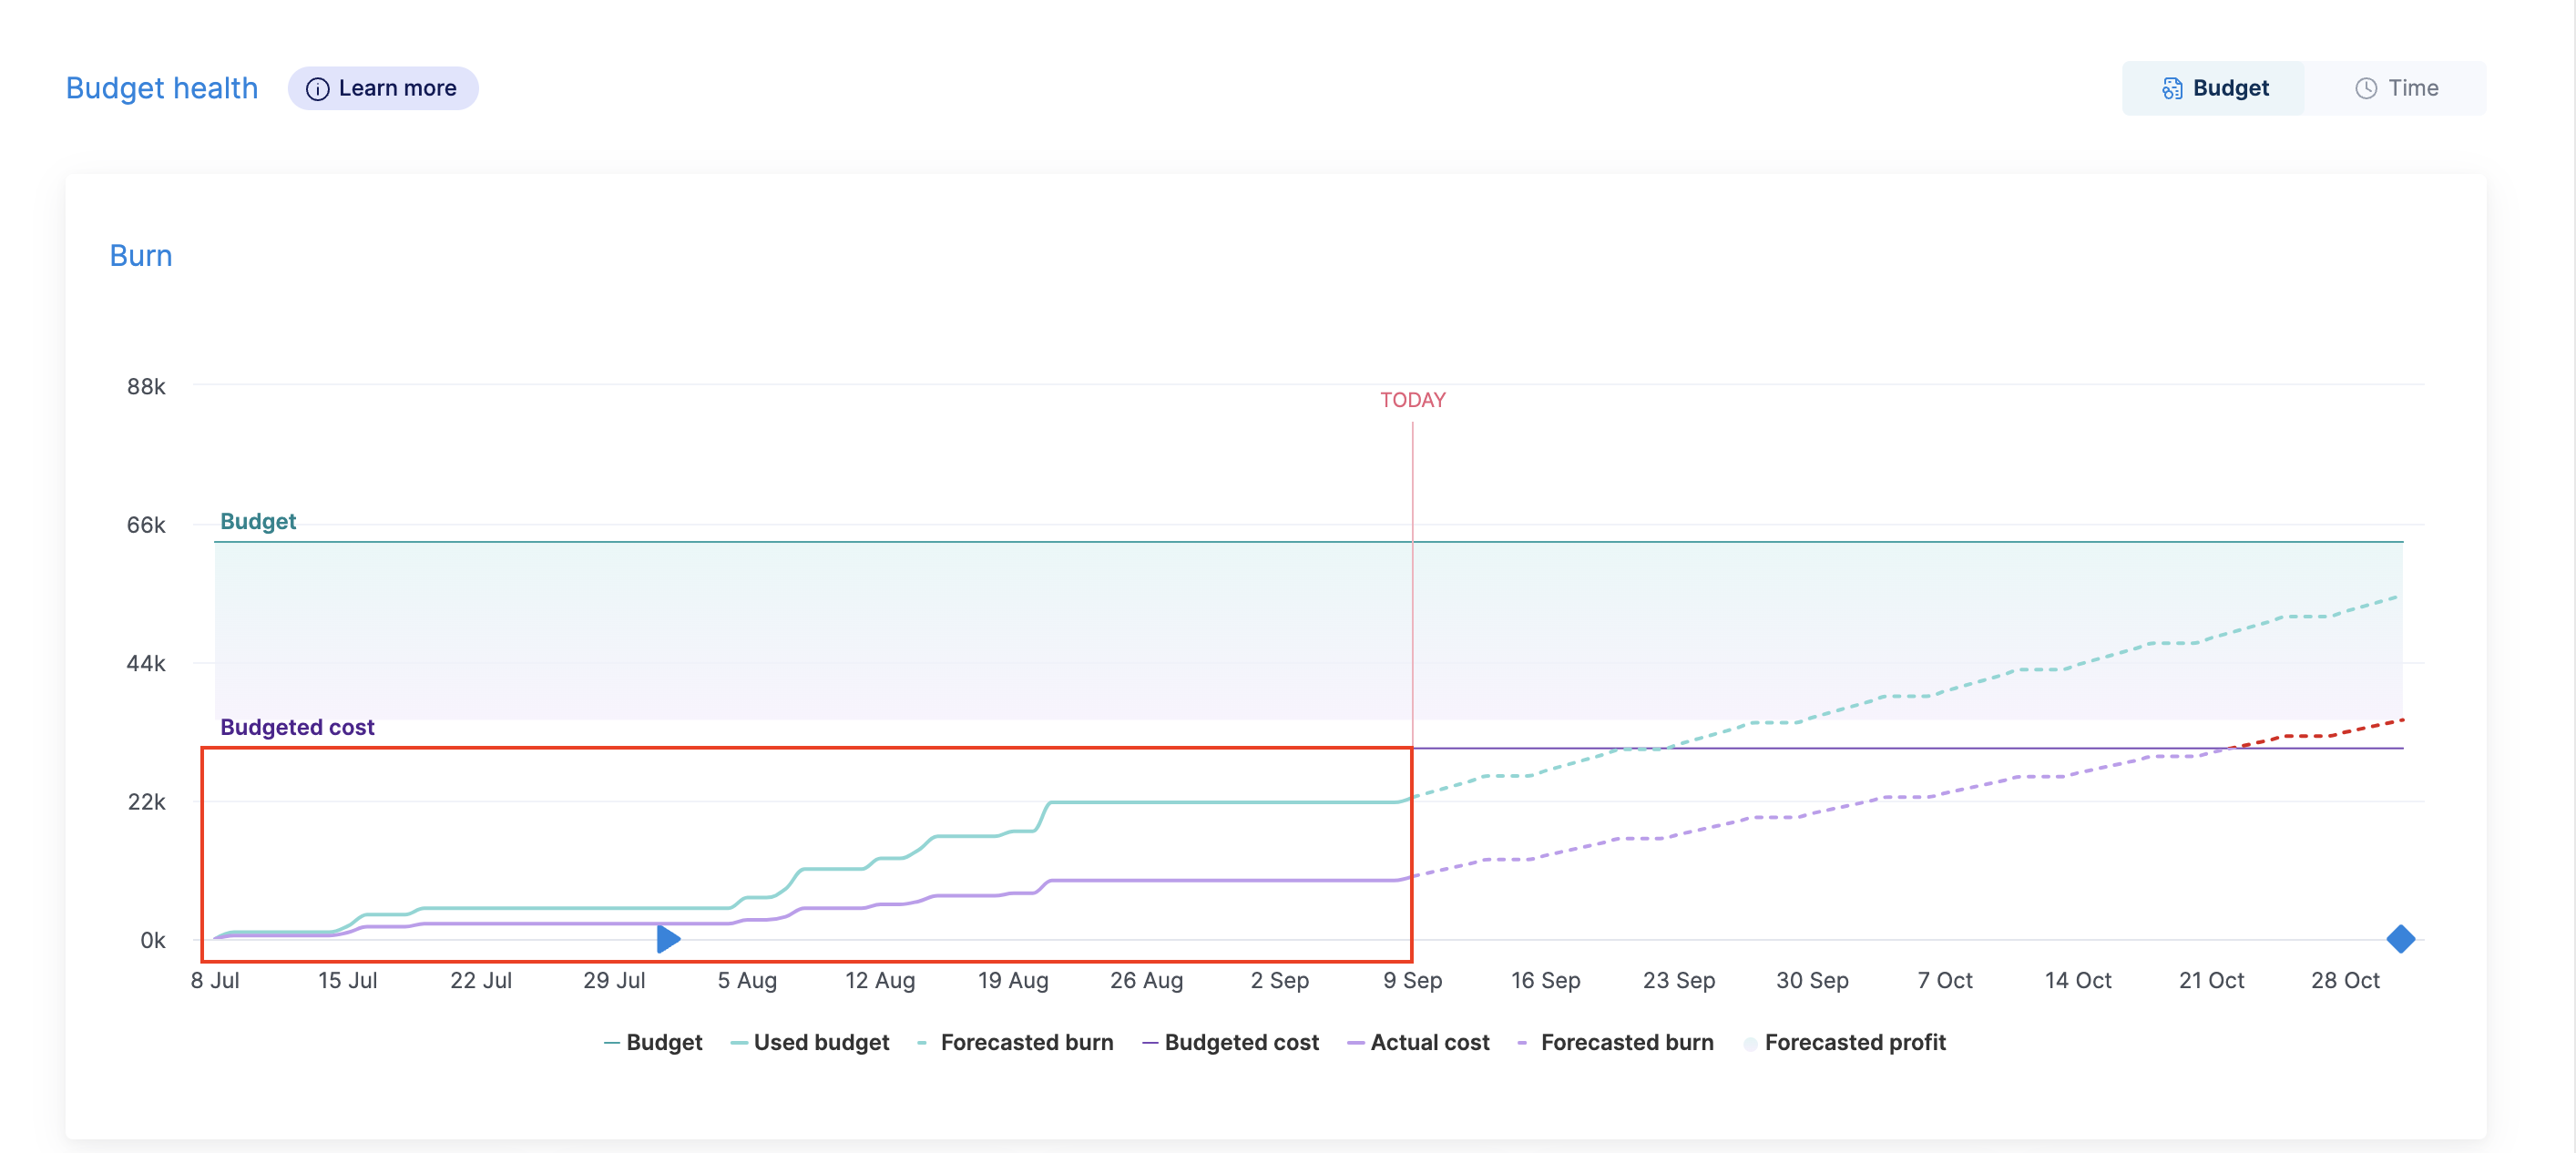
Task: Toggle the Budgeted cost legend entry
Action: pyautogui.click(x=1230, y=1042)
